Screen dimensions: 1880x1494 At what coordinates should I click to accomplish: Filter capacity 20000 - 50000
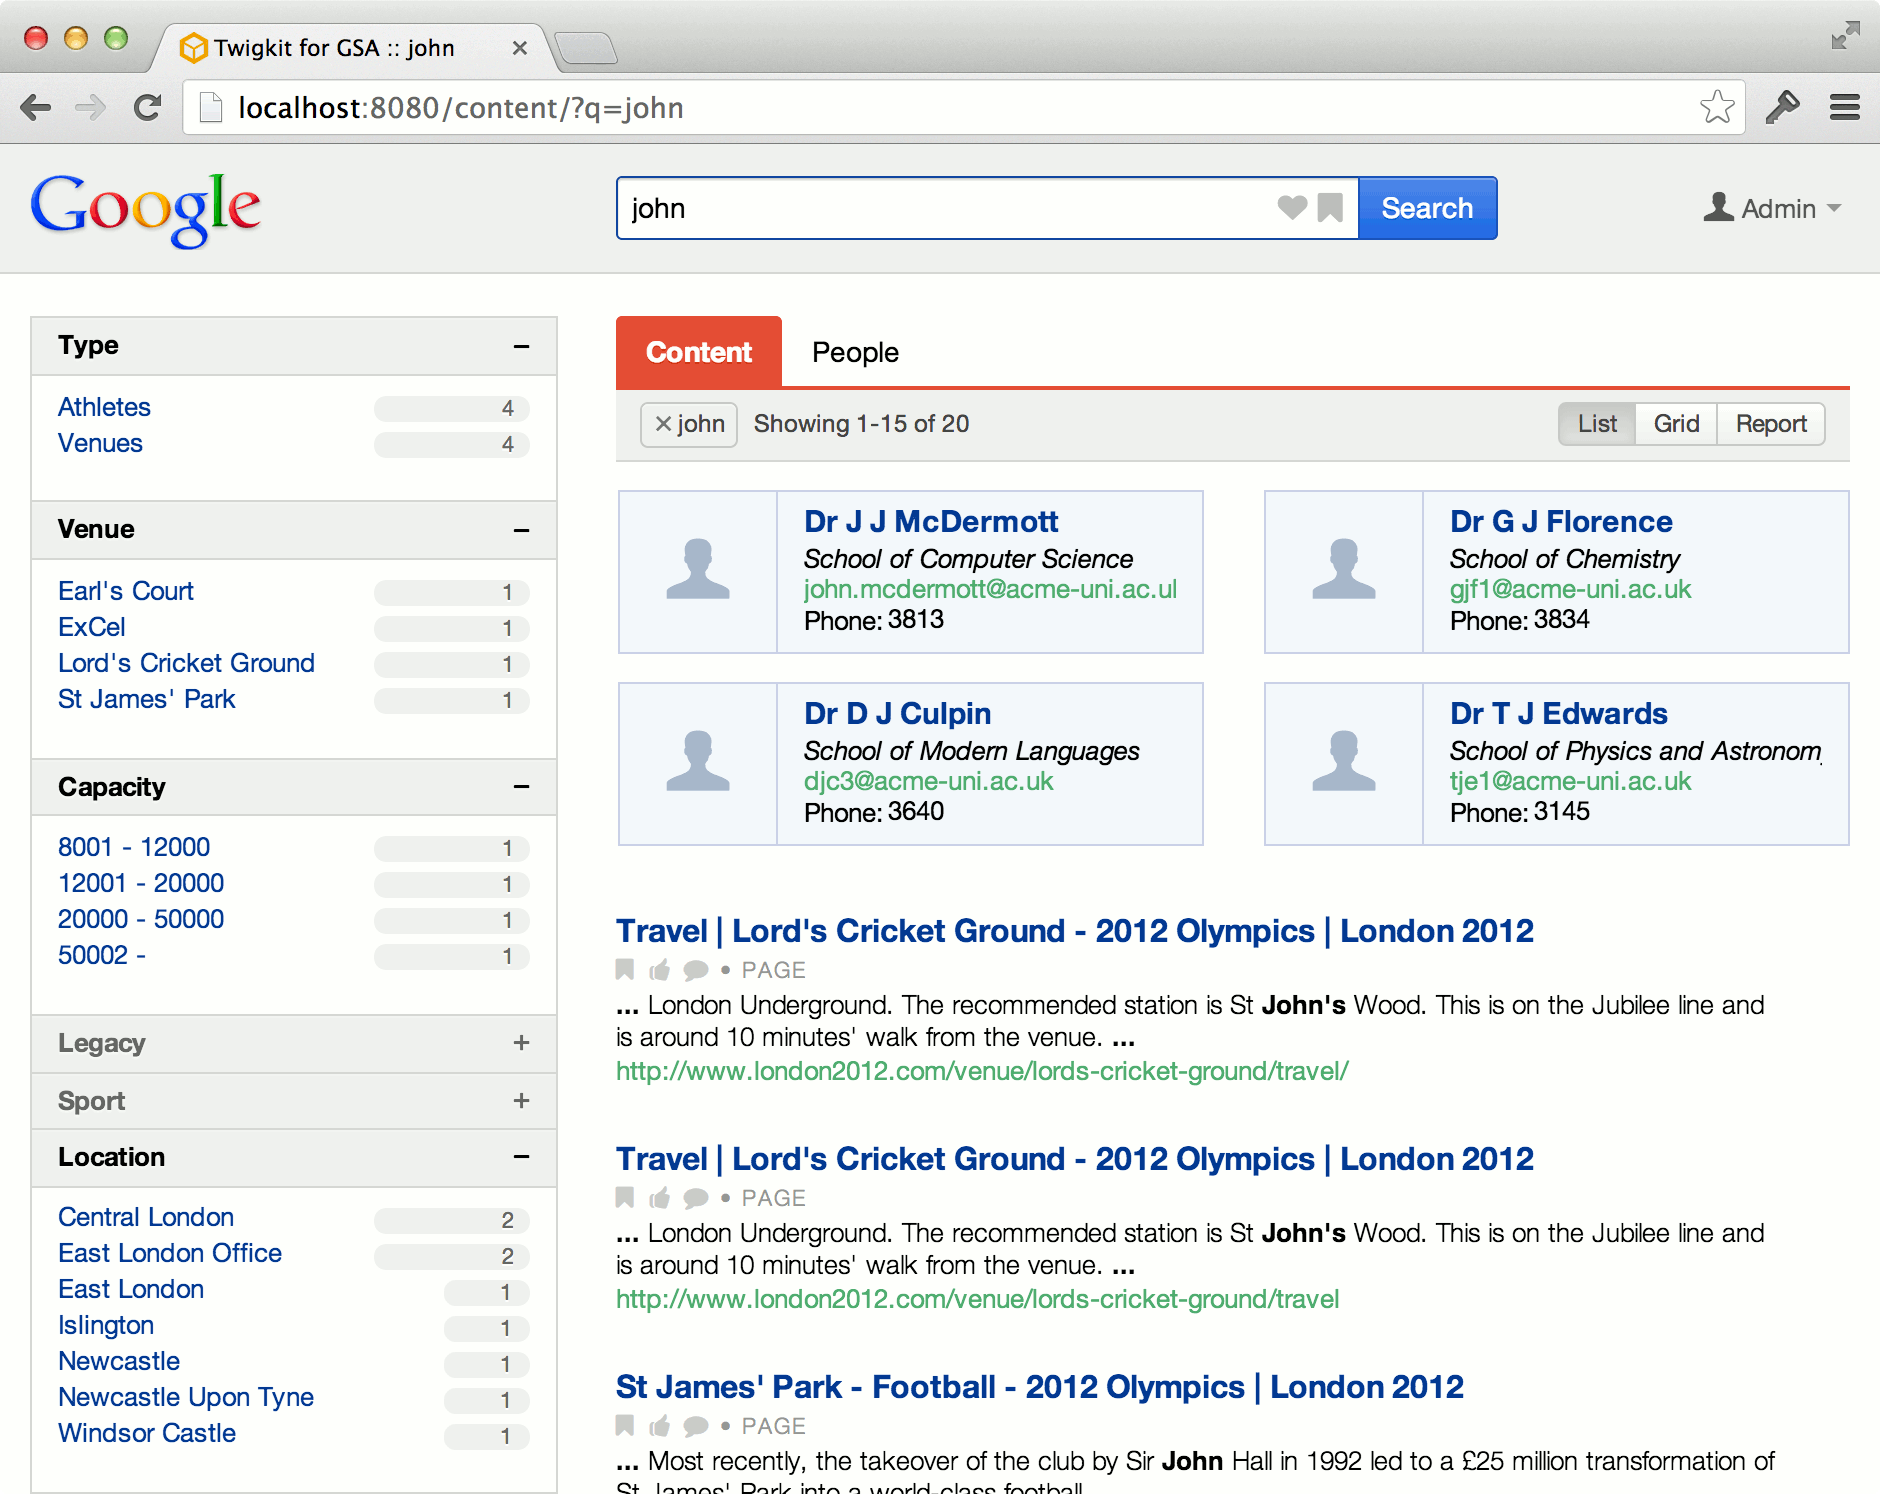point(141,919)
